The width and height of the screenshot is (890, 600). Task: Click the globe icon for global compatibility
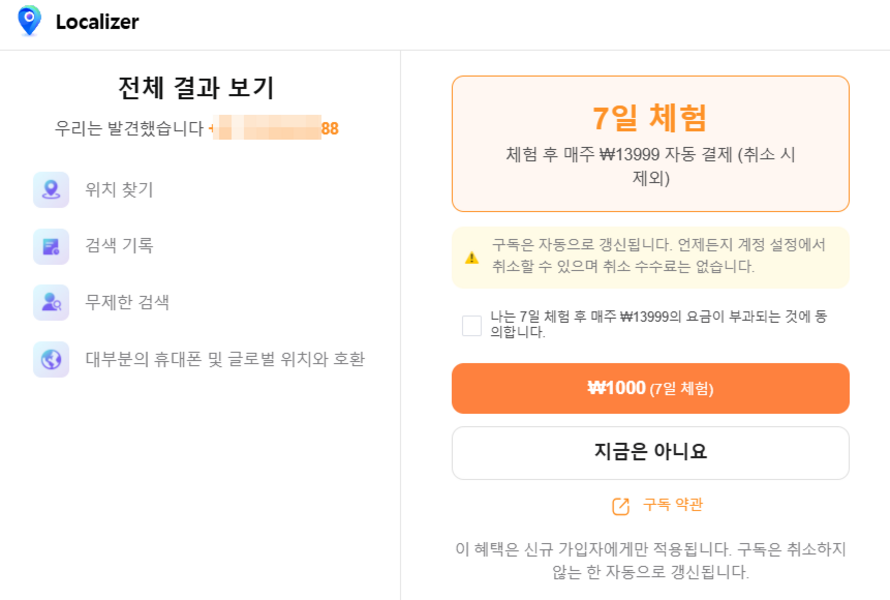51,359
